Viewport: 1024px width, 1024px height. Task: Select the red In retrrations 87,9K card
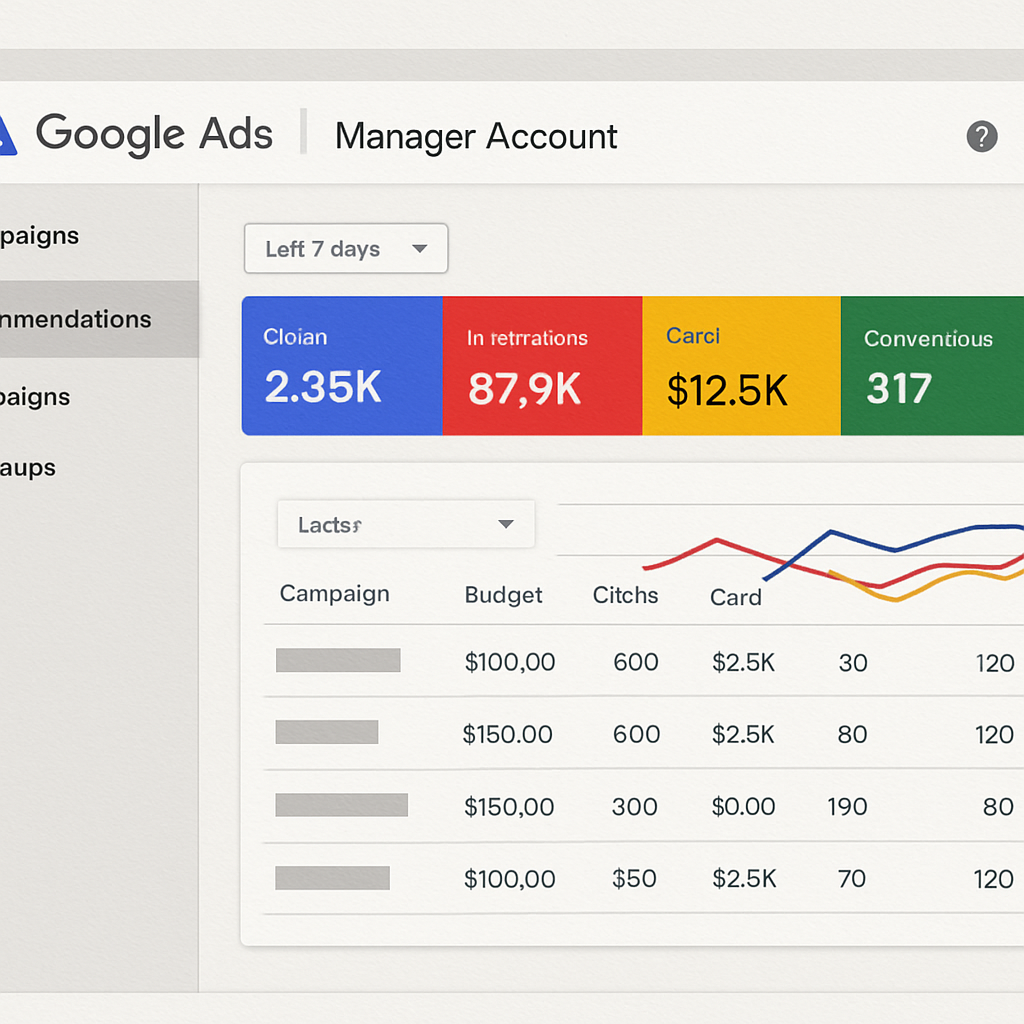(542, 366)
